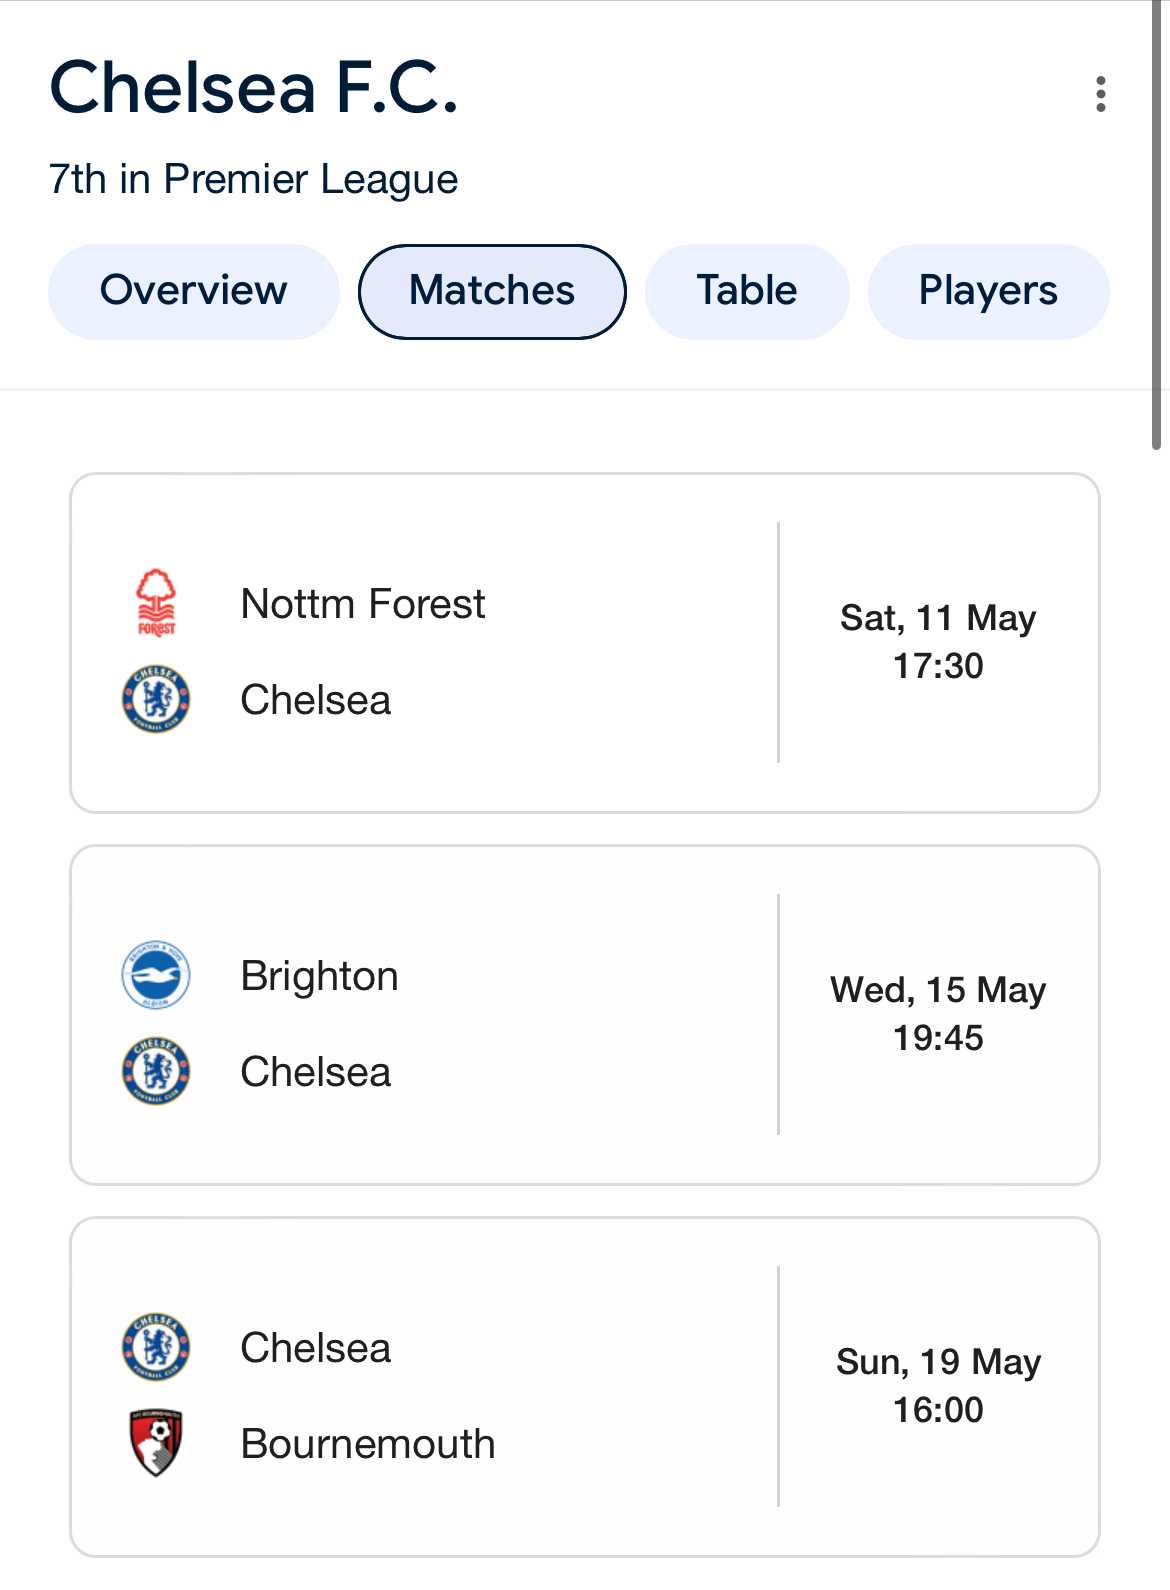The image size is (1170, 1590).
Task: Click the Brighton club crest
Action: pos(156,975)
